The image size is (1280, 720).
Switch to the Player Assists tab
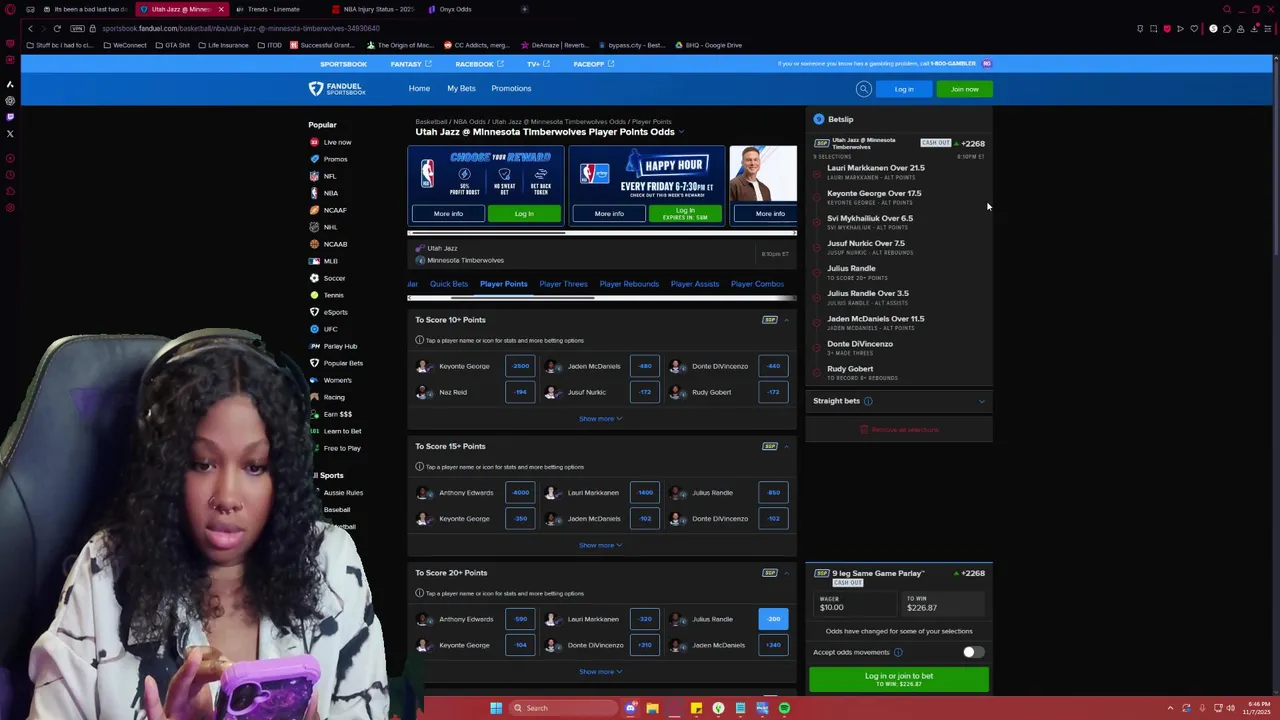click(695, 284)
